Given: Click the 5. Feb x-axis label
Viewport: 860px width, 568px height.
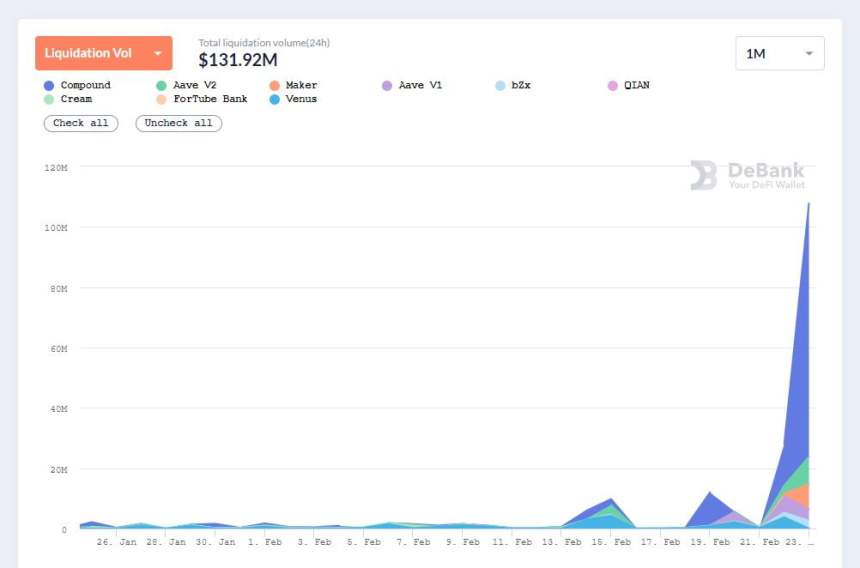Looking at the screenshot, I should pyautogui.click(x=364, y=542).
